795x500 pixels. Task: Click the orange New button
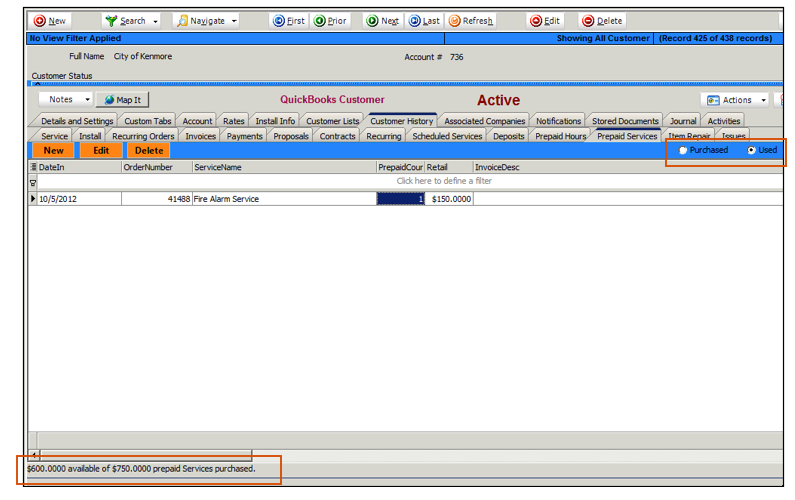[x=53, y=150]
